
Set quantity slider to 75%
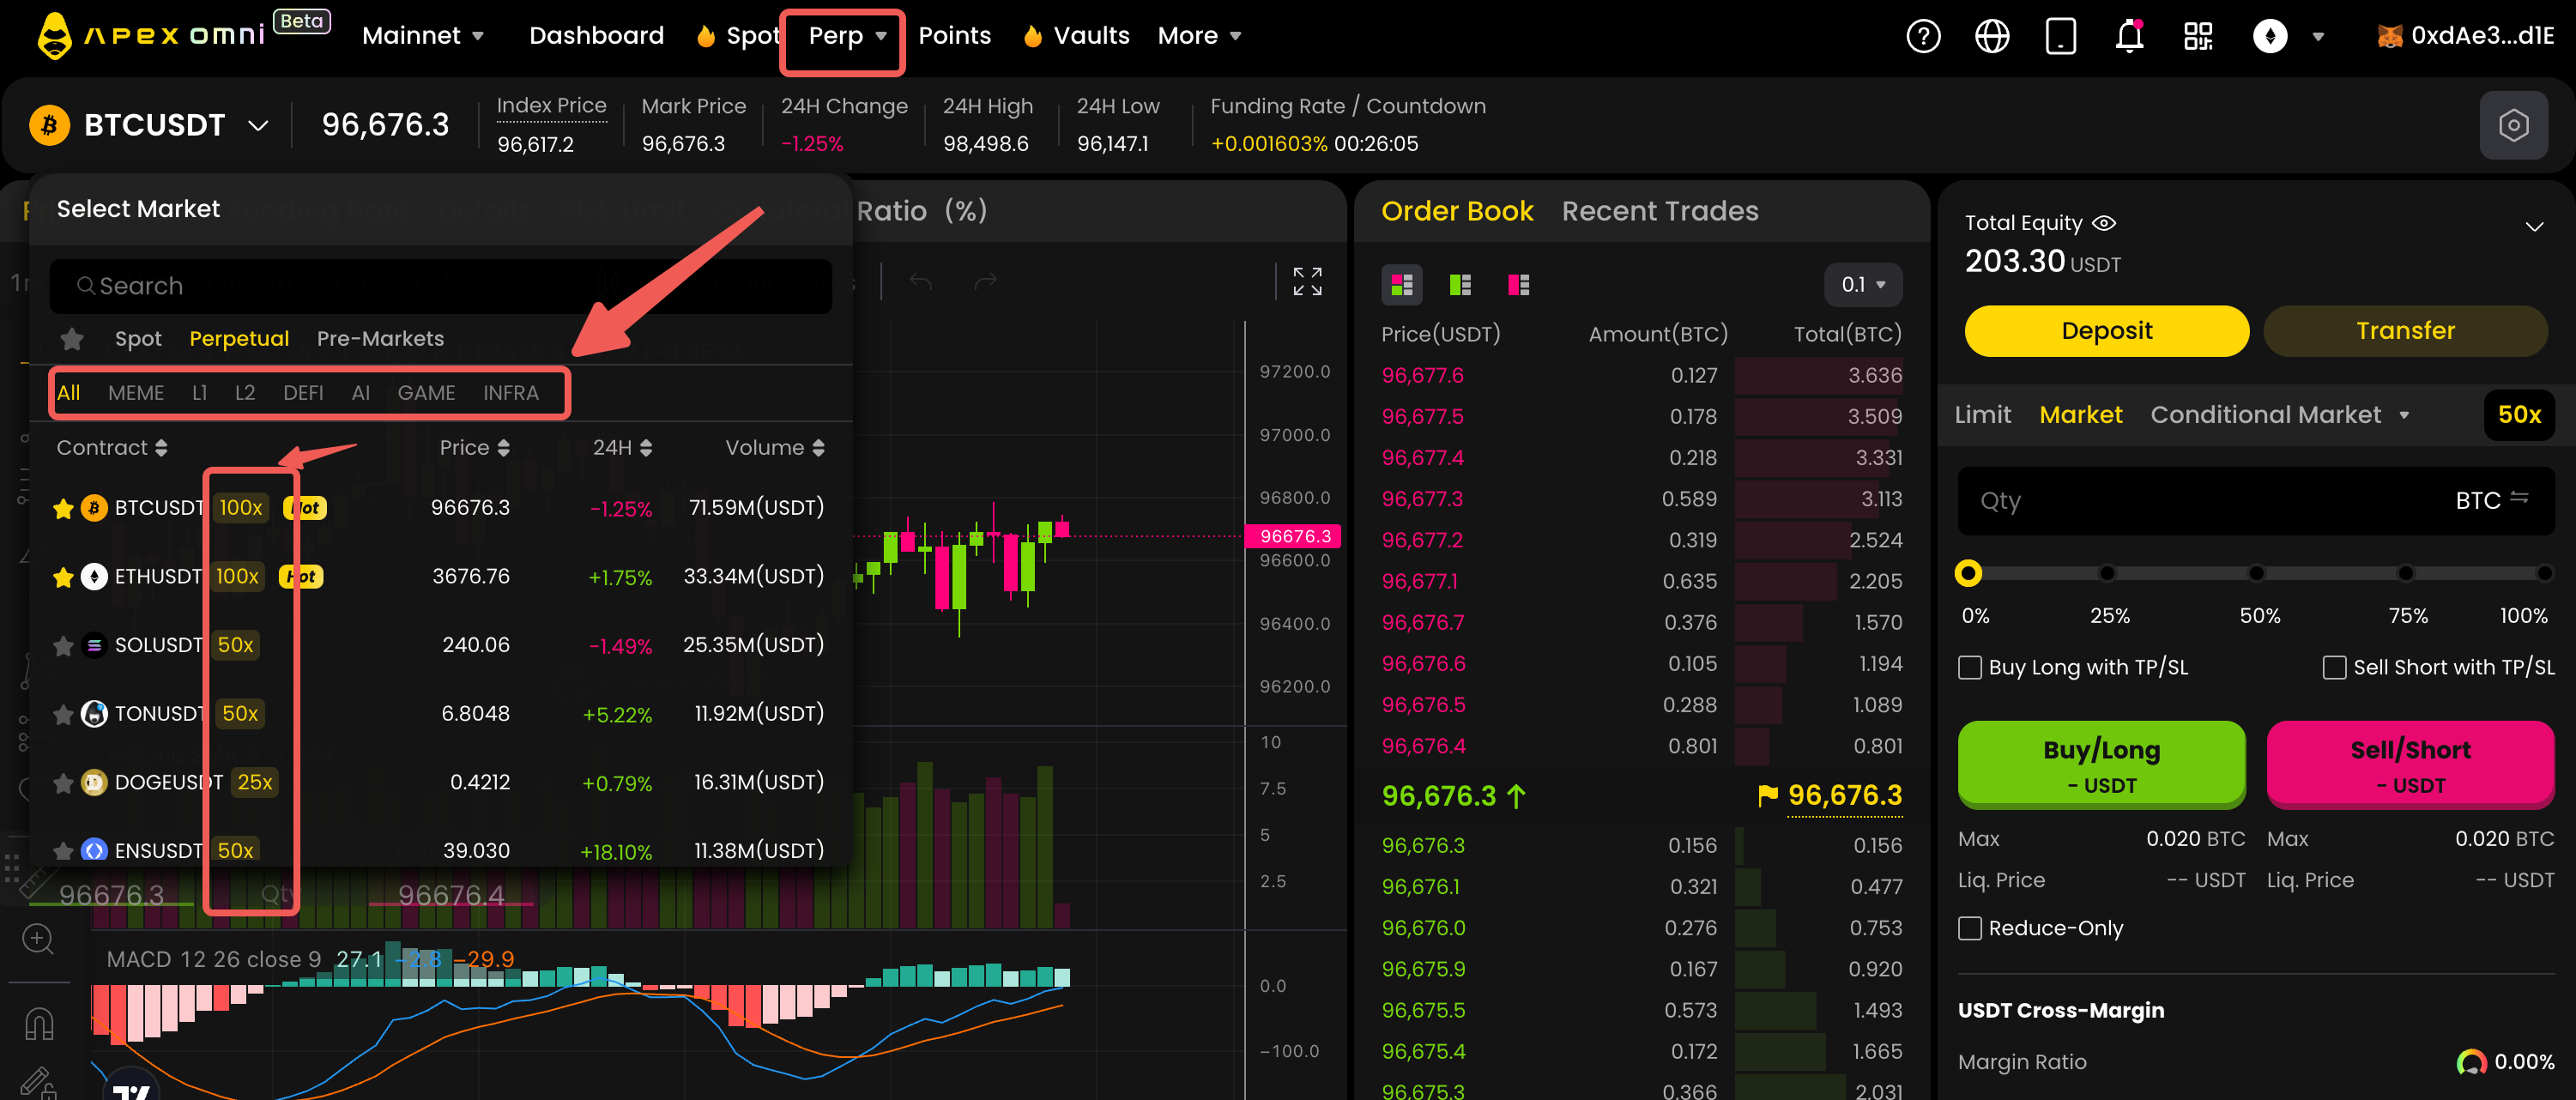tap(2405, 573)
